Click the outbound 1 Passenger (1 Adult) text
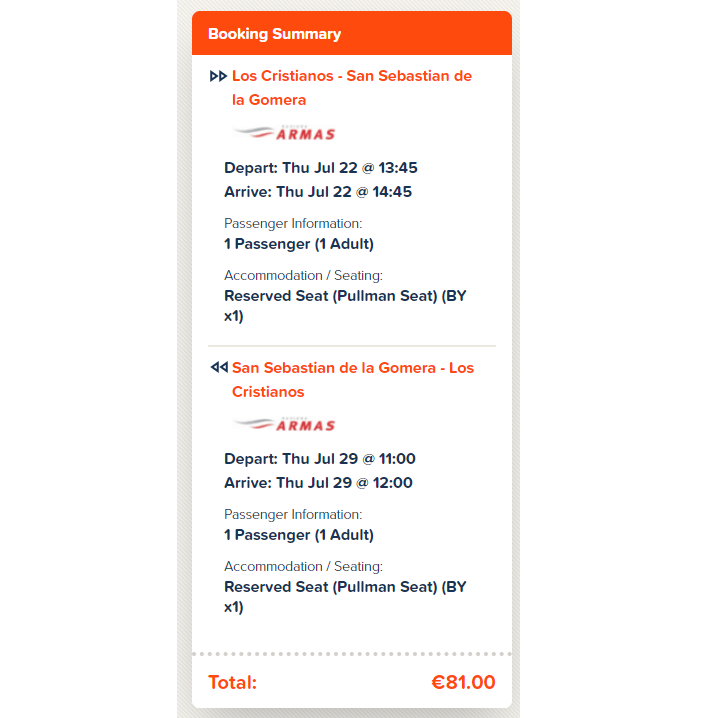This screenshot has width=720, height=718. click(x=299, y=244)
